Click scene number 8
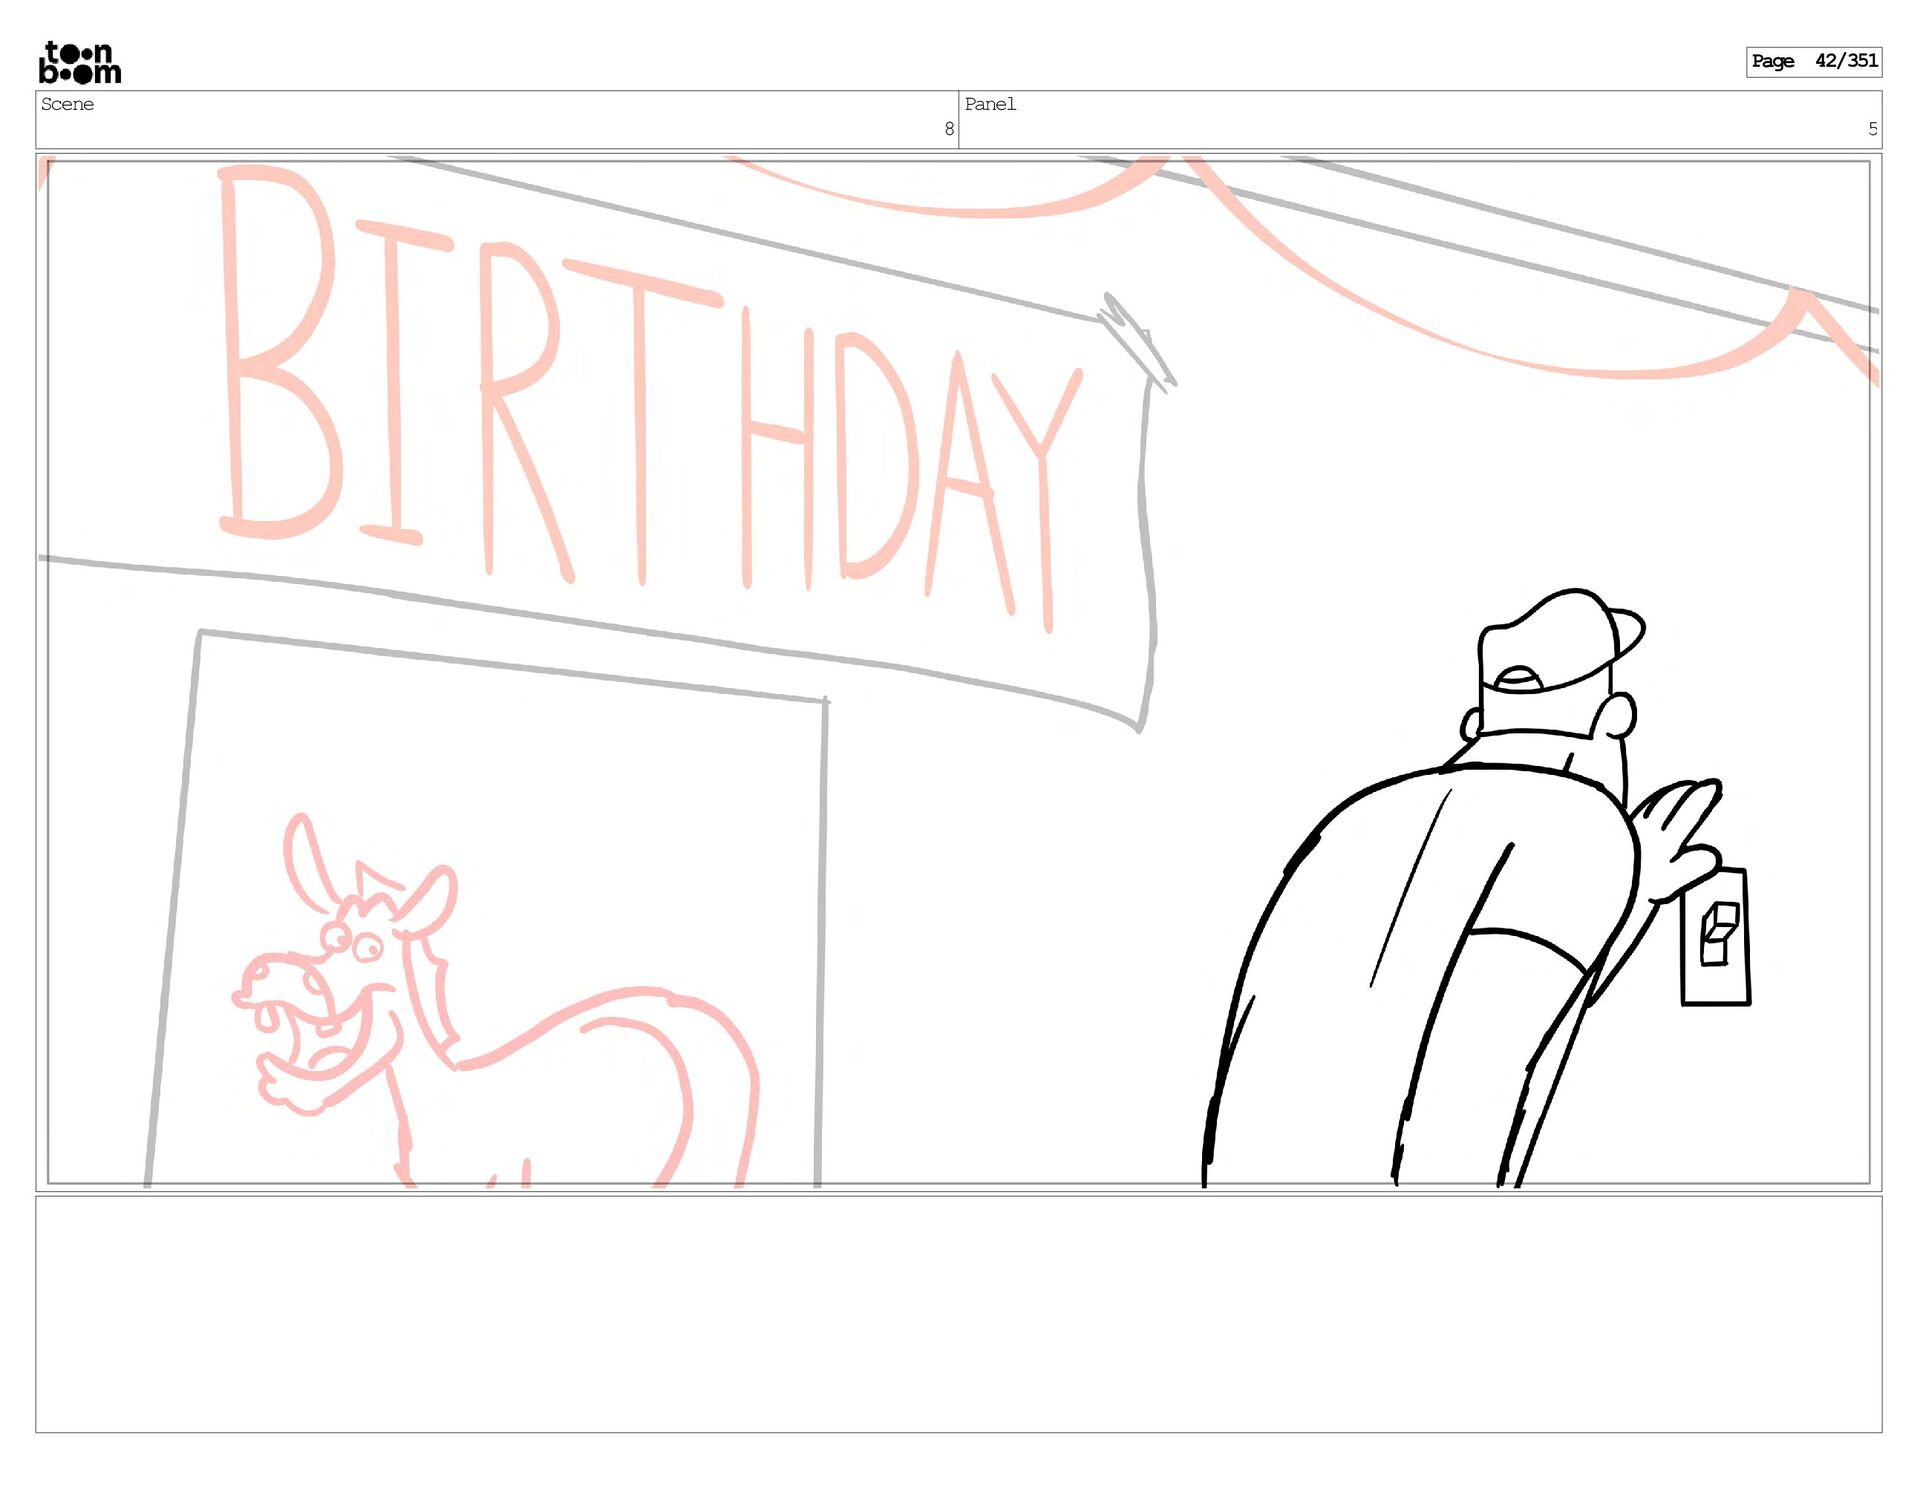The width and height of the screenshot is (1920, 1486). [x=948, y=129]
